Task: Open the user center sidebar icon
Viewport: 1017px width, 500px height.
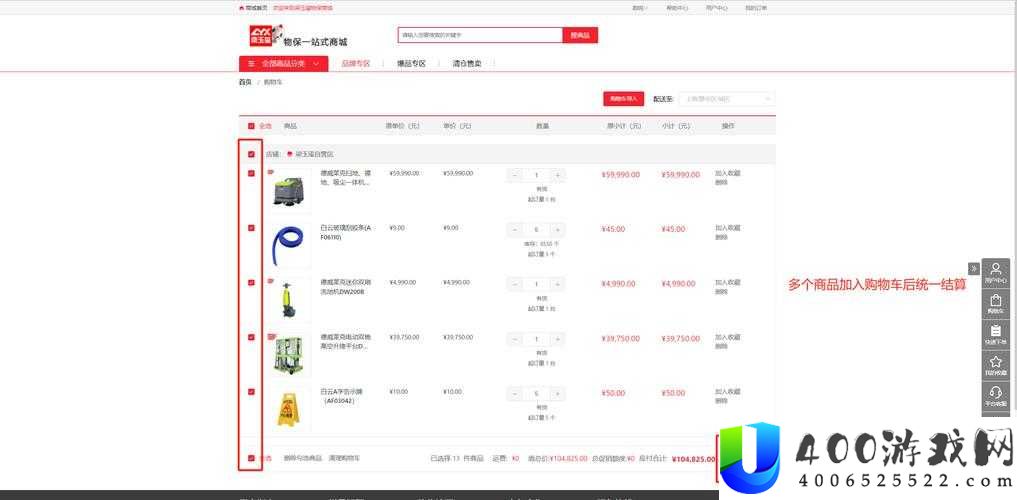Action: coord(996,272)
